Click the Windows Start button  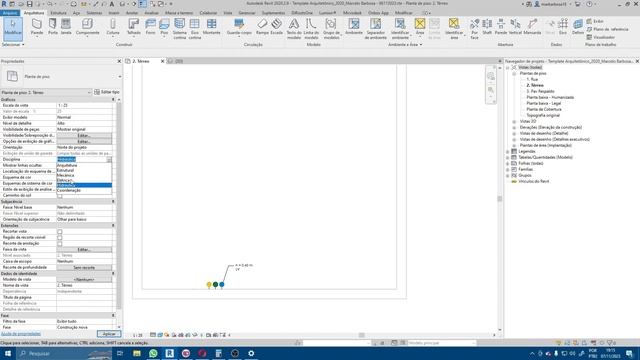pos(8,353)
